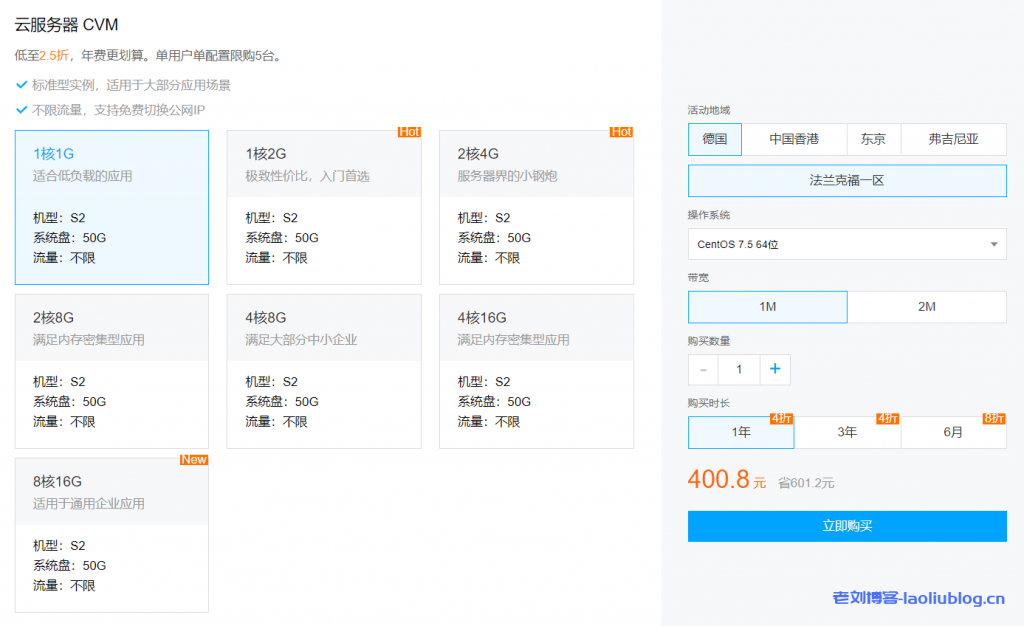Choose the 1核2G Hot configuration card
Image resolution: width=1024 pixels, height=626 pixels.
tap(324, 207)
